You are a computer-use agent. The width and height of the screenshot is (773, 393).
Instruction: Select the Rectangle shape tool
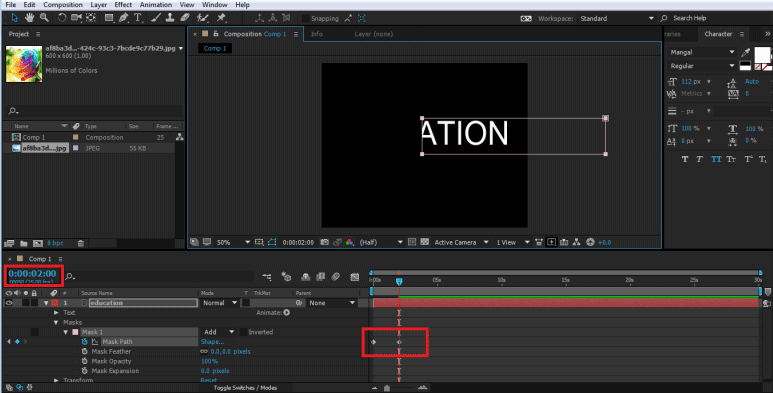click(x=109, y=18)
